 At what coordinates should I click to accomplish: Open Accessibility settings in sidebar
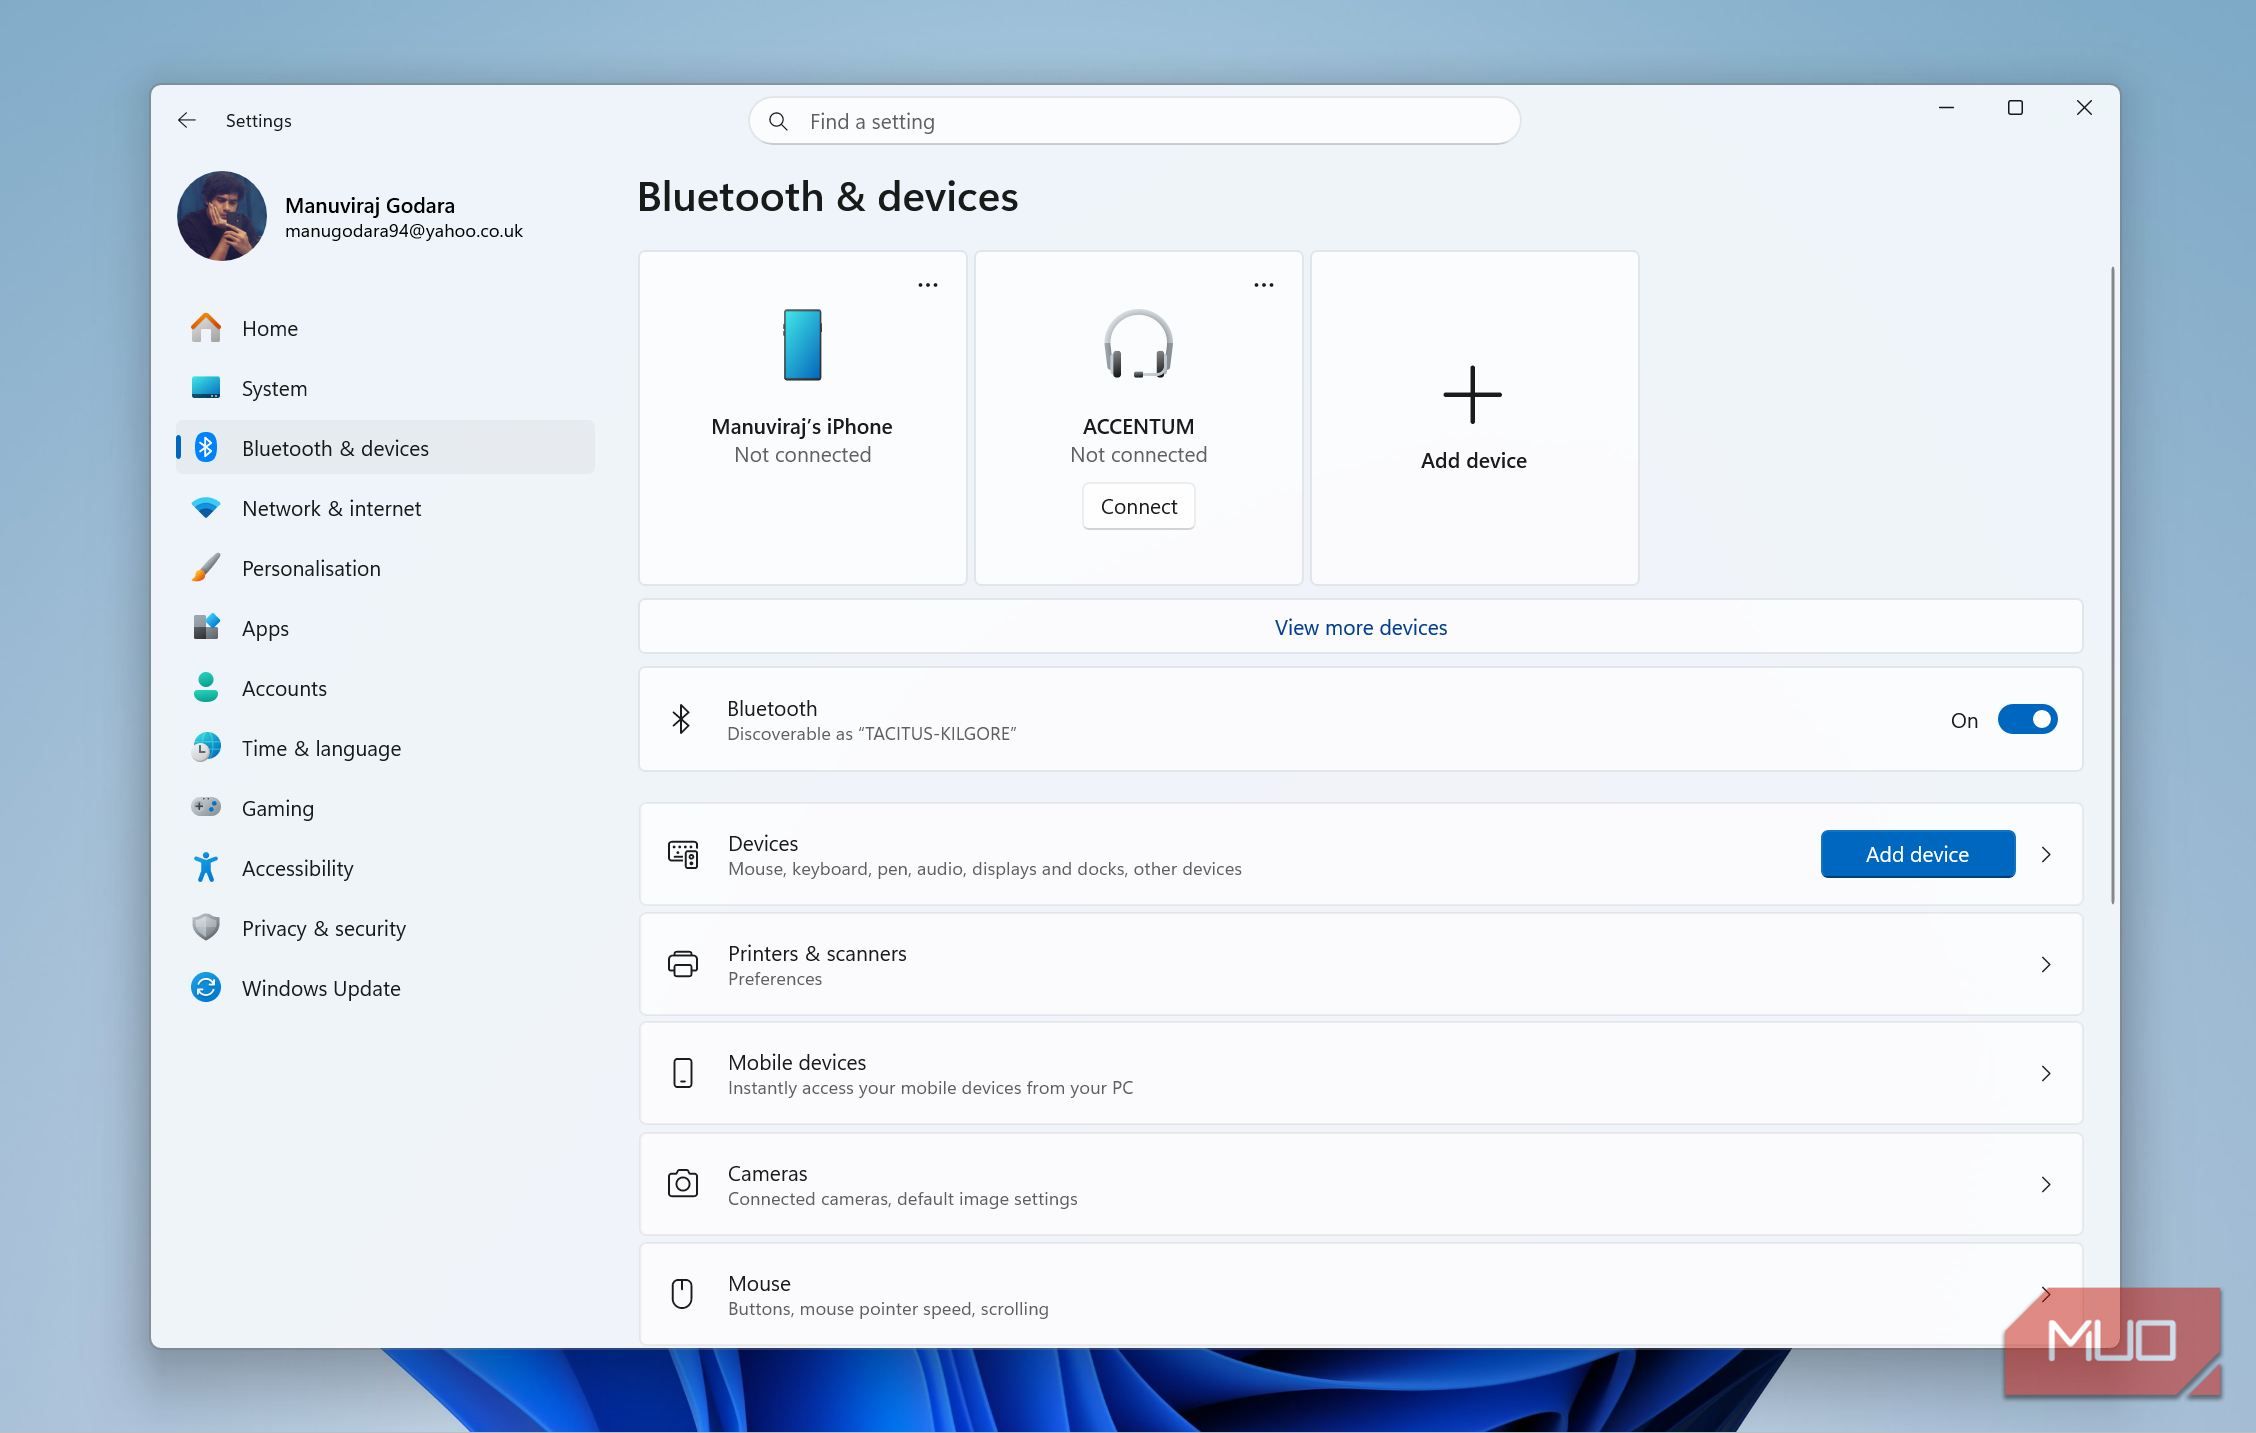pyautogui.click(x=385, y=868)
